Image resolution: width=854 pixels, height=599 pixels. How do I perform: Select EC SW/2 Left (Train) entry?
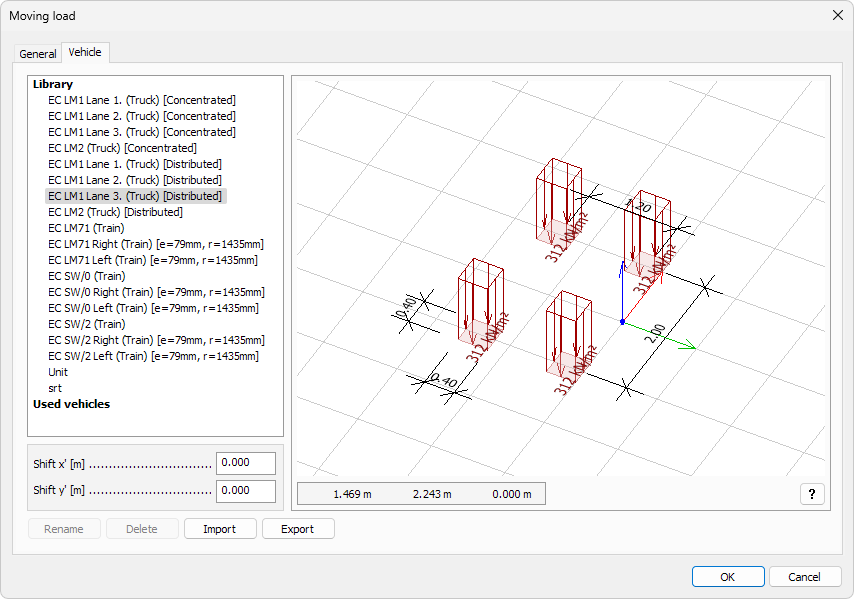153,356
